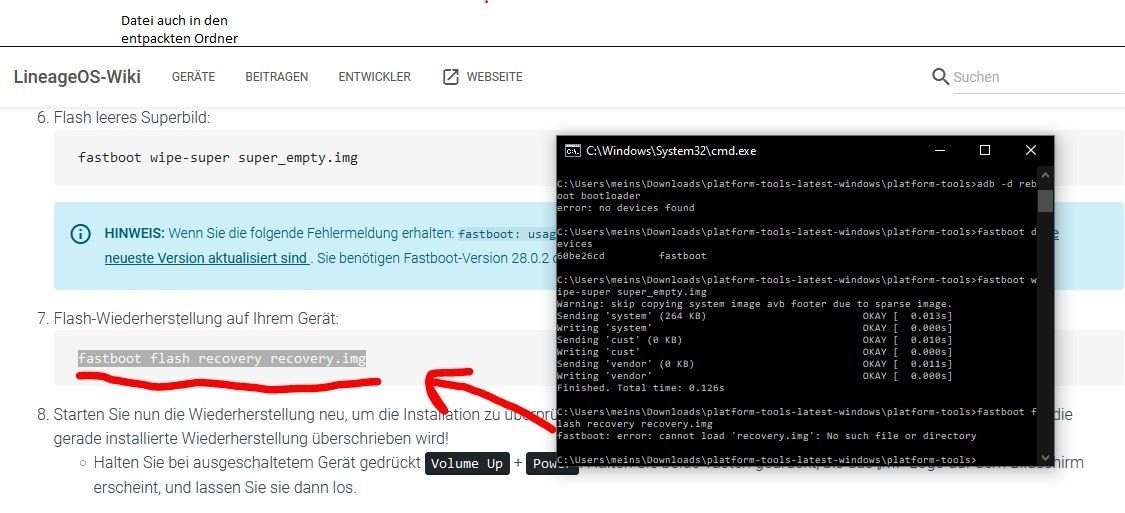This screenshot has height=513, width=1125.
Task: Click the 'Finished. Total time: 0.126s' line
Action: click(641, 388)
